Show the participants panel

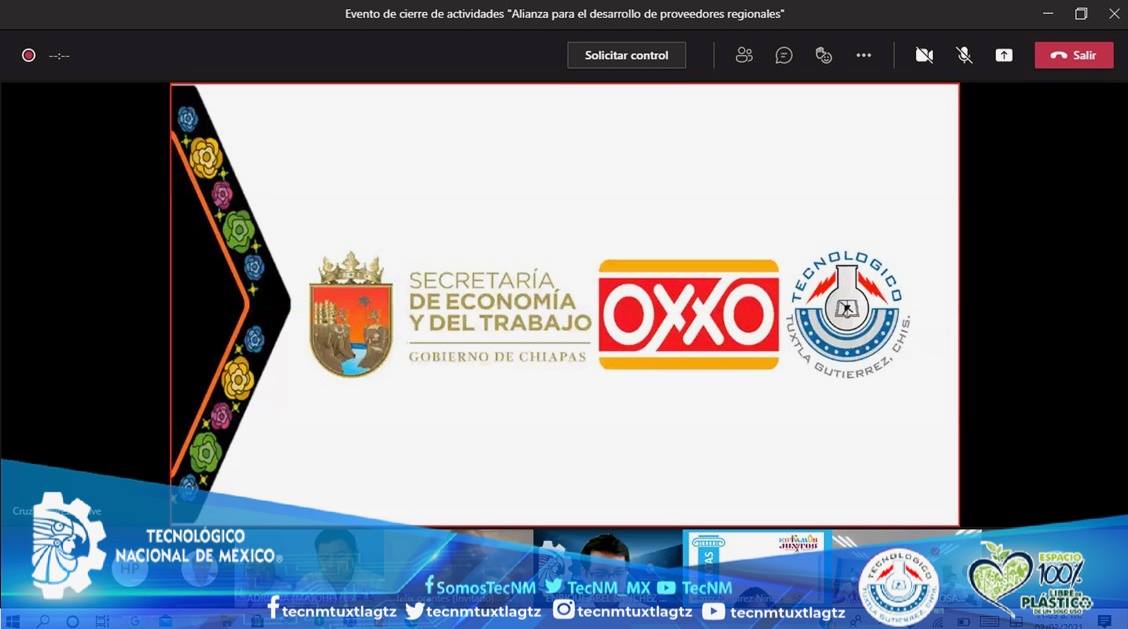coord(744,55)
